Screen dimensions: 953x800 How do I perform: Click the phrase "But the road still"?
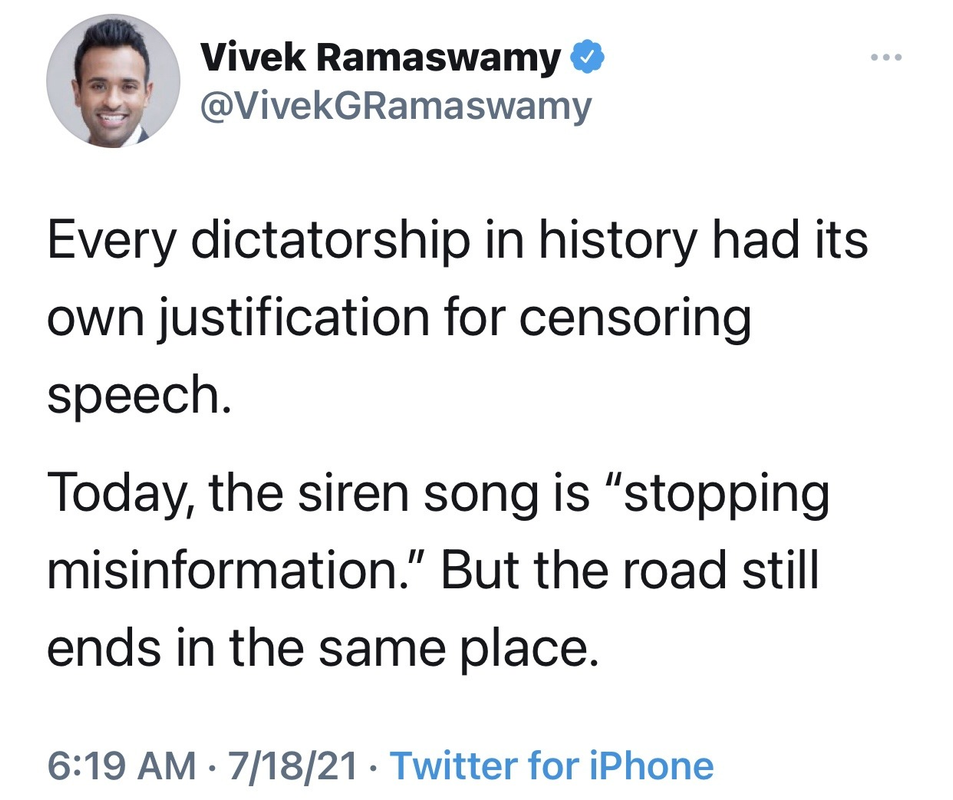point(630,570)
